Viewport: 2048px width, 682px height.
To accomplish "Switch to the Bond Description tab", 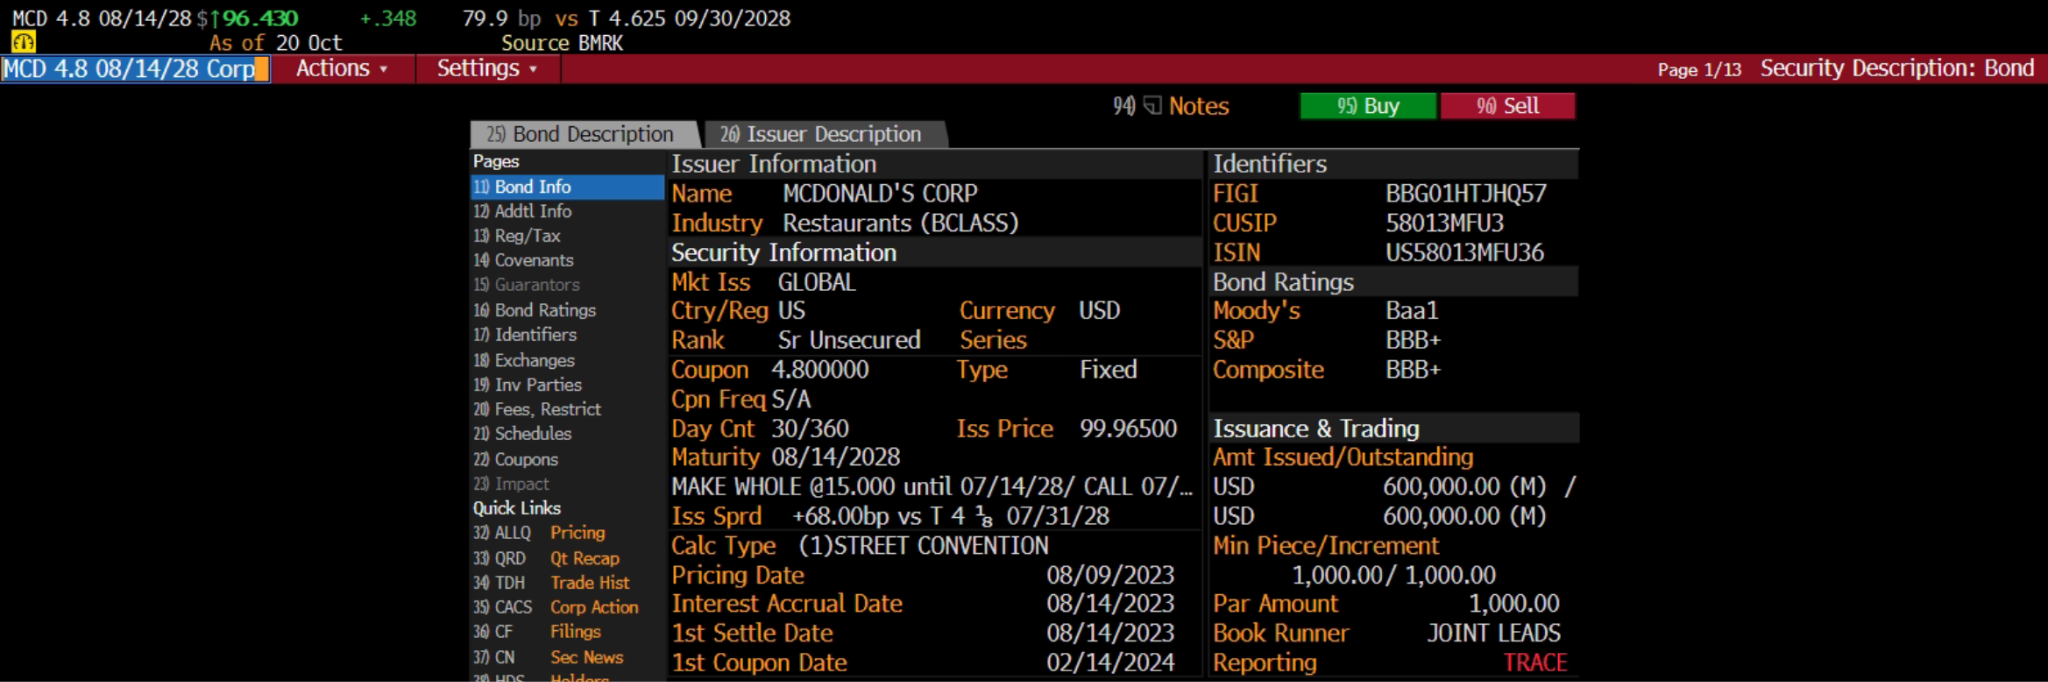I will click(x=585, y=135).
